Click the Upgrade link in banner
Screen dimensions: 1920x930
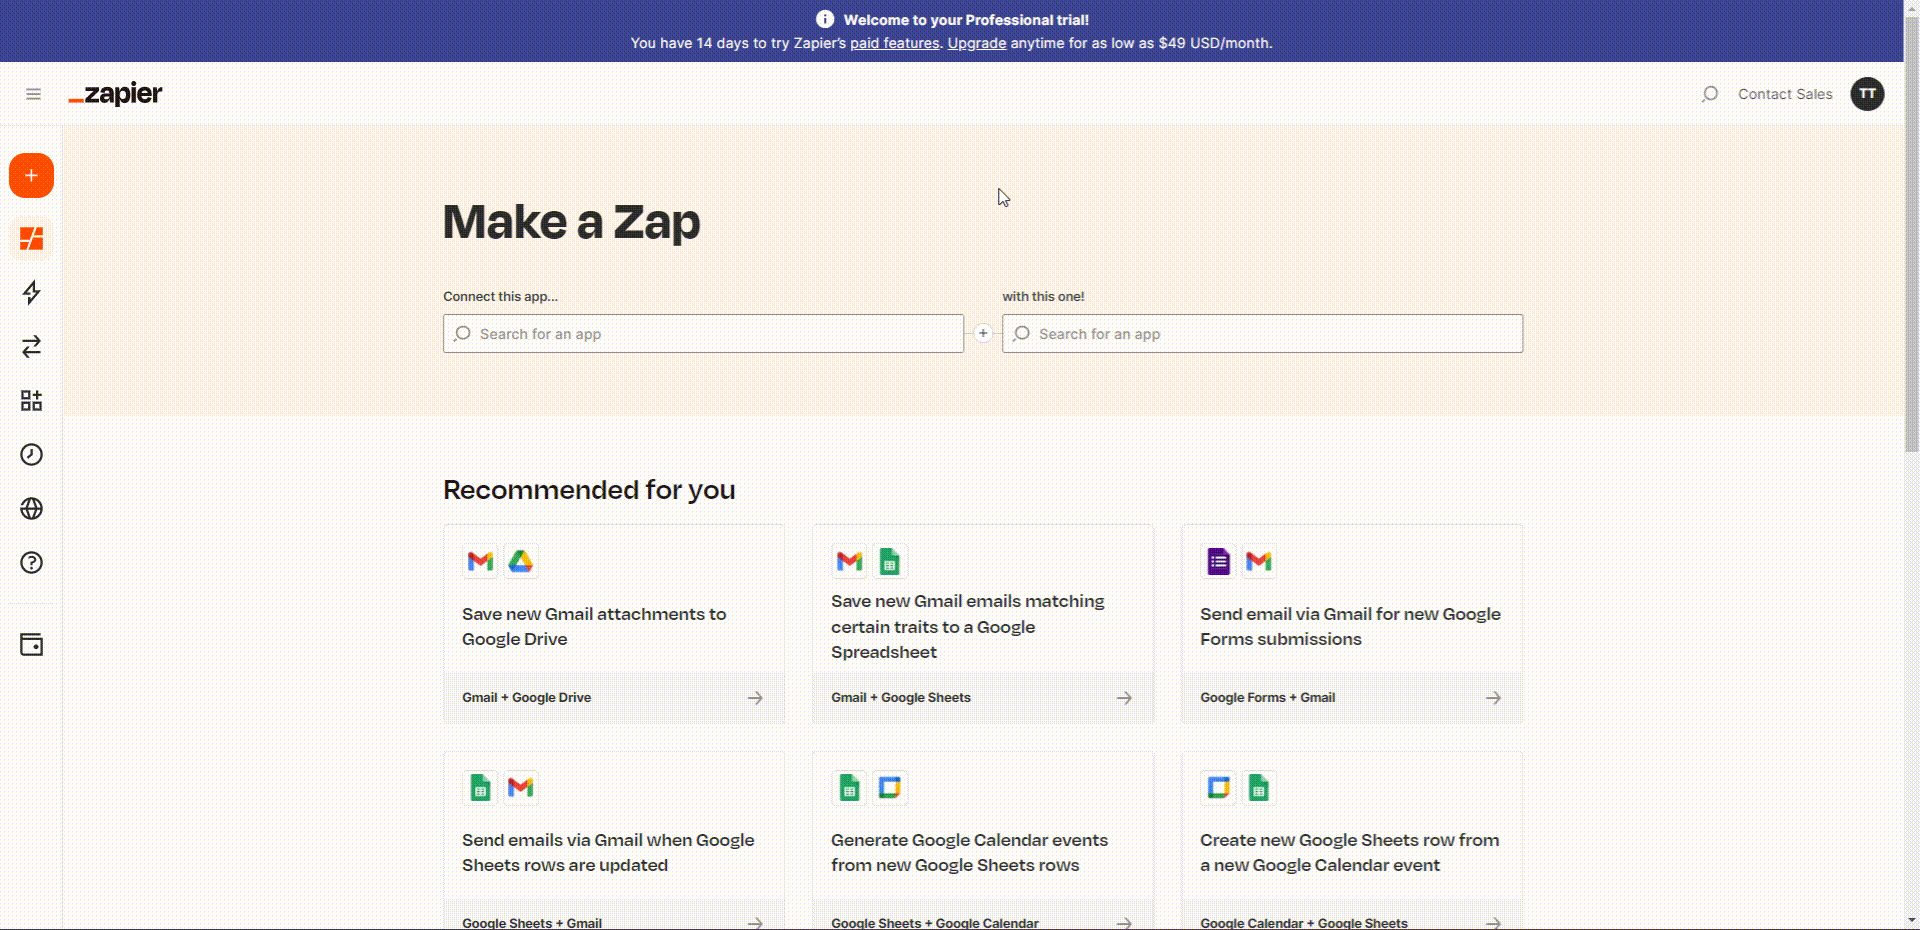click(x=977, y=43)
